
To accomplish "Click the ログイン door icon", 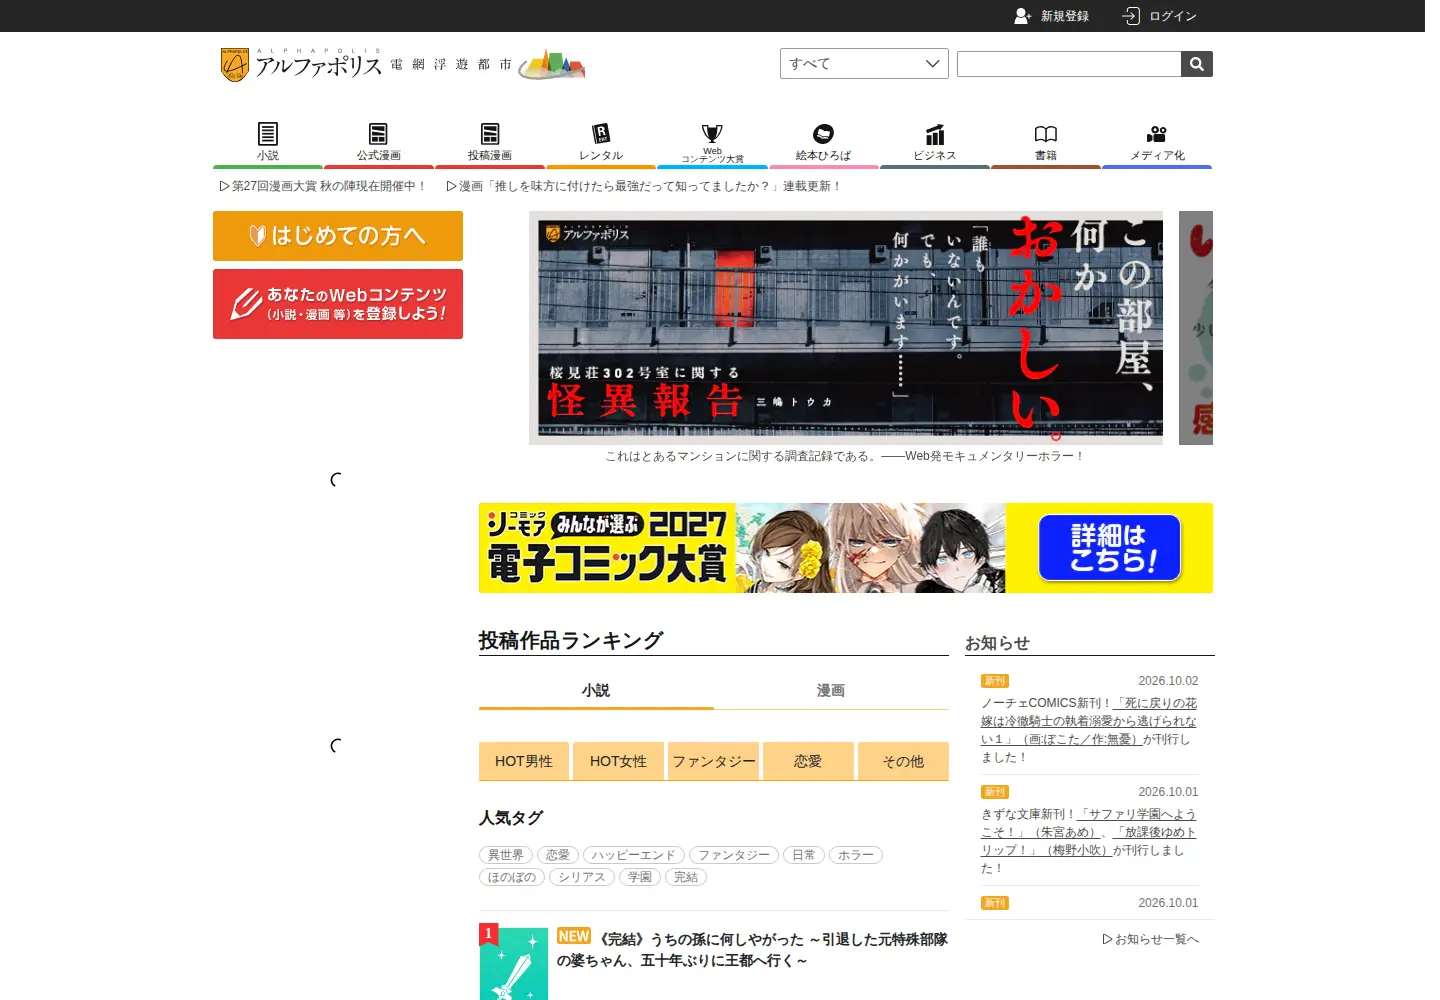I will click(x=1131, y=16).
